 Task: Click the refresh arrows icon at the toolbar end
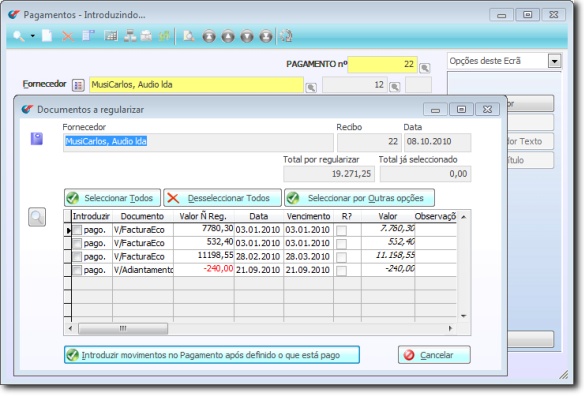(286, 36)
